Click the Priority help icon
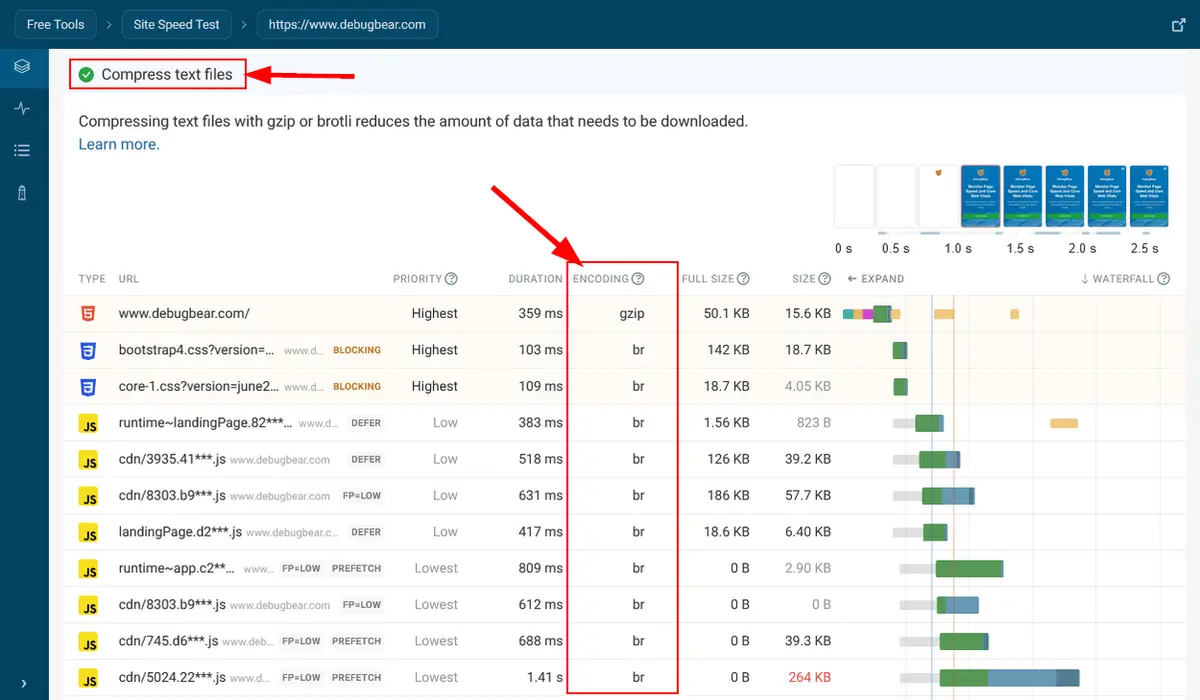 [451, 279]
